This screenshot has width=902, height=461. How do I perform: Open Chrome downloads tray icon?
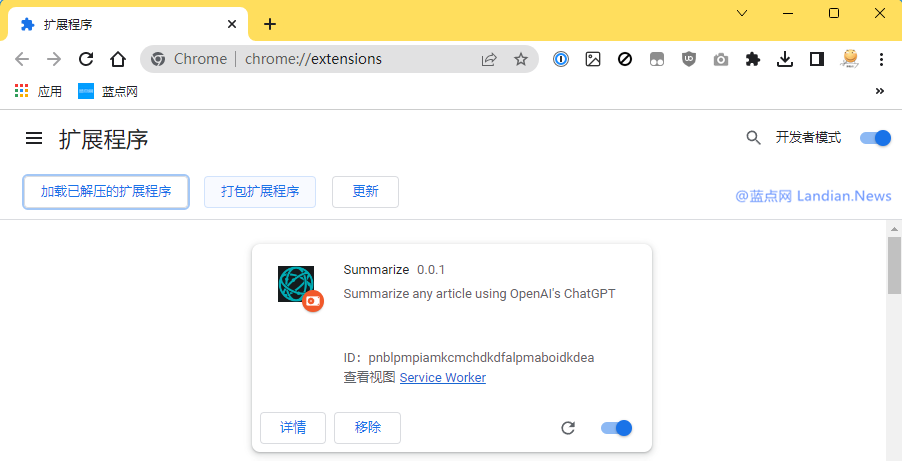click(x=785, y=59)
